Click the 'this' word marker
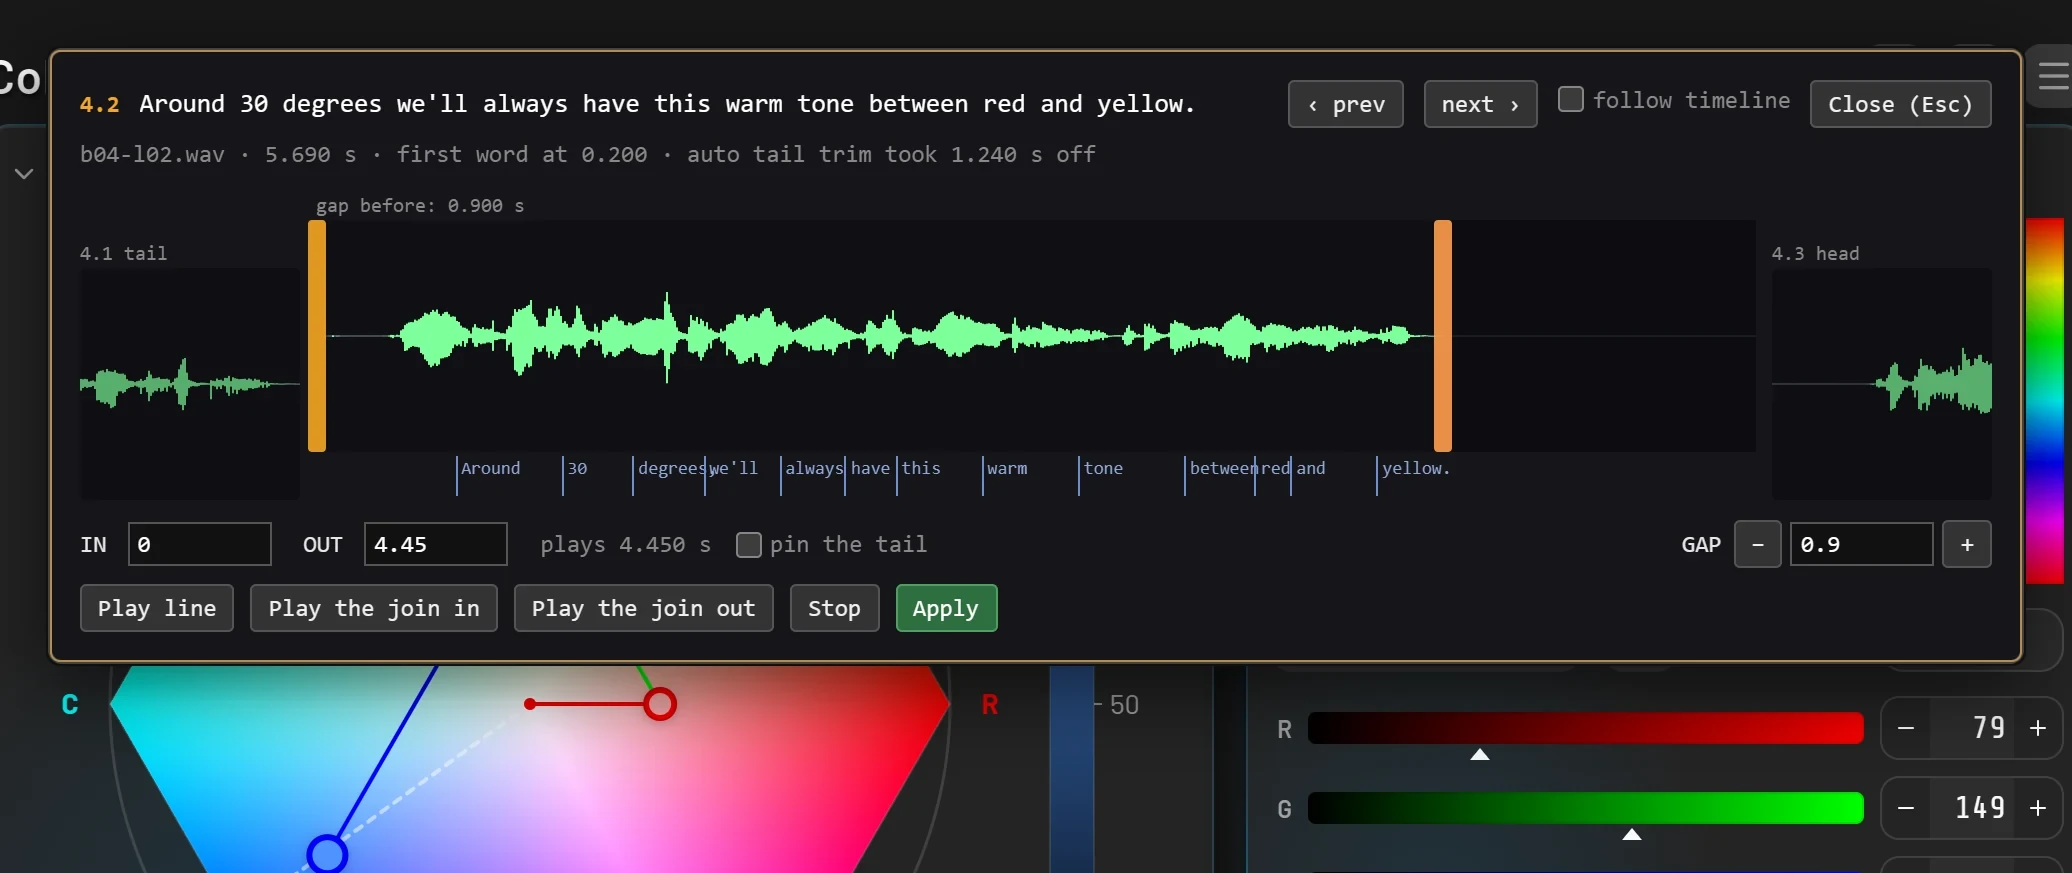Viewport: 2072px width, 873px height. pyautogui.click(x=919, y=469)
